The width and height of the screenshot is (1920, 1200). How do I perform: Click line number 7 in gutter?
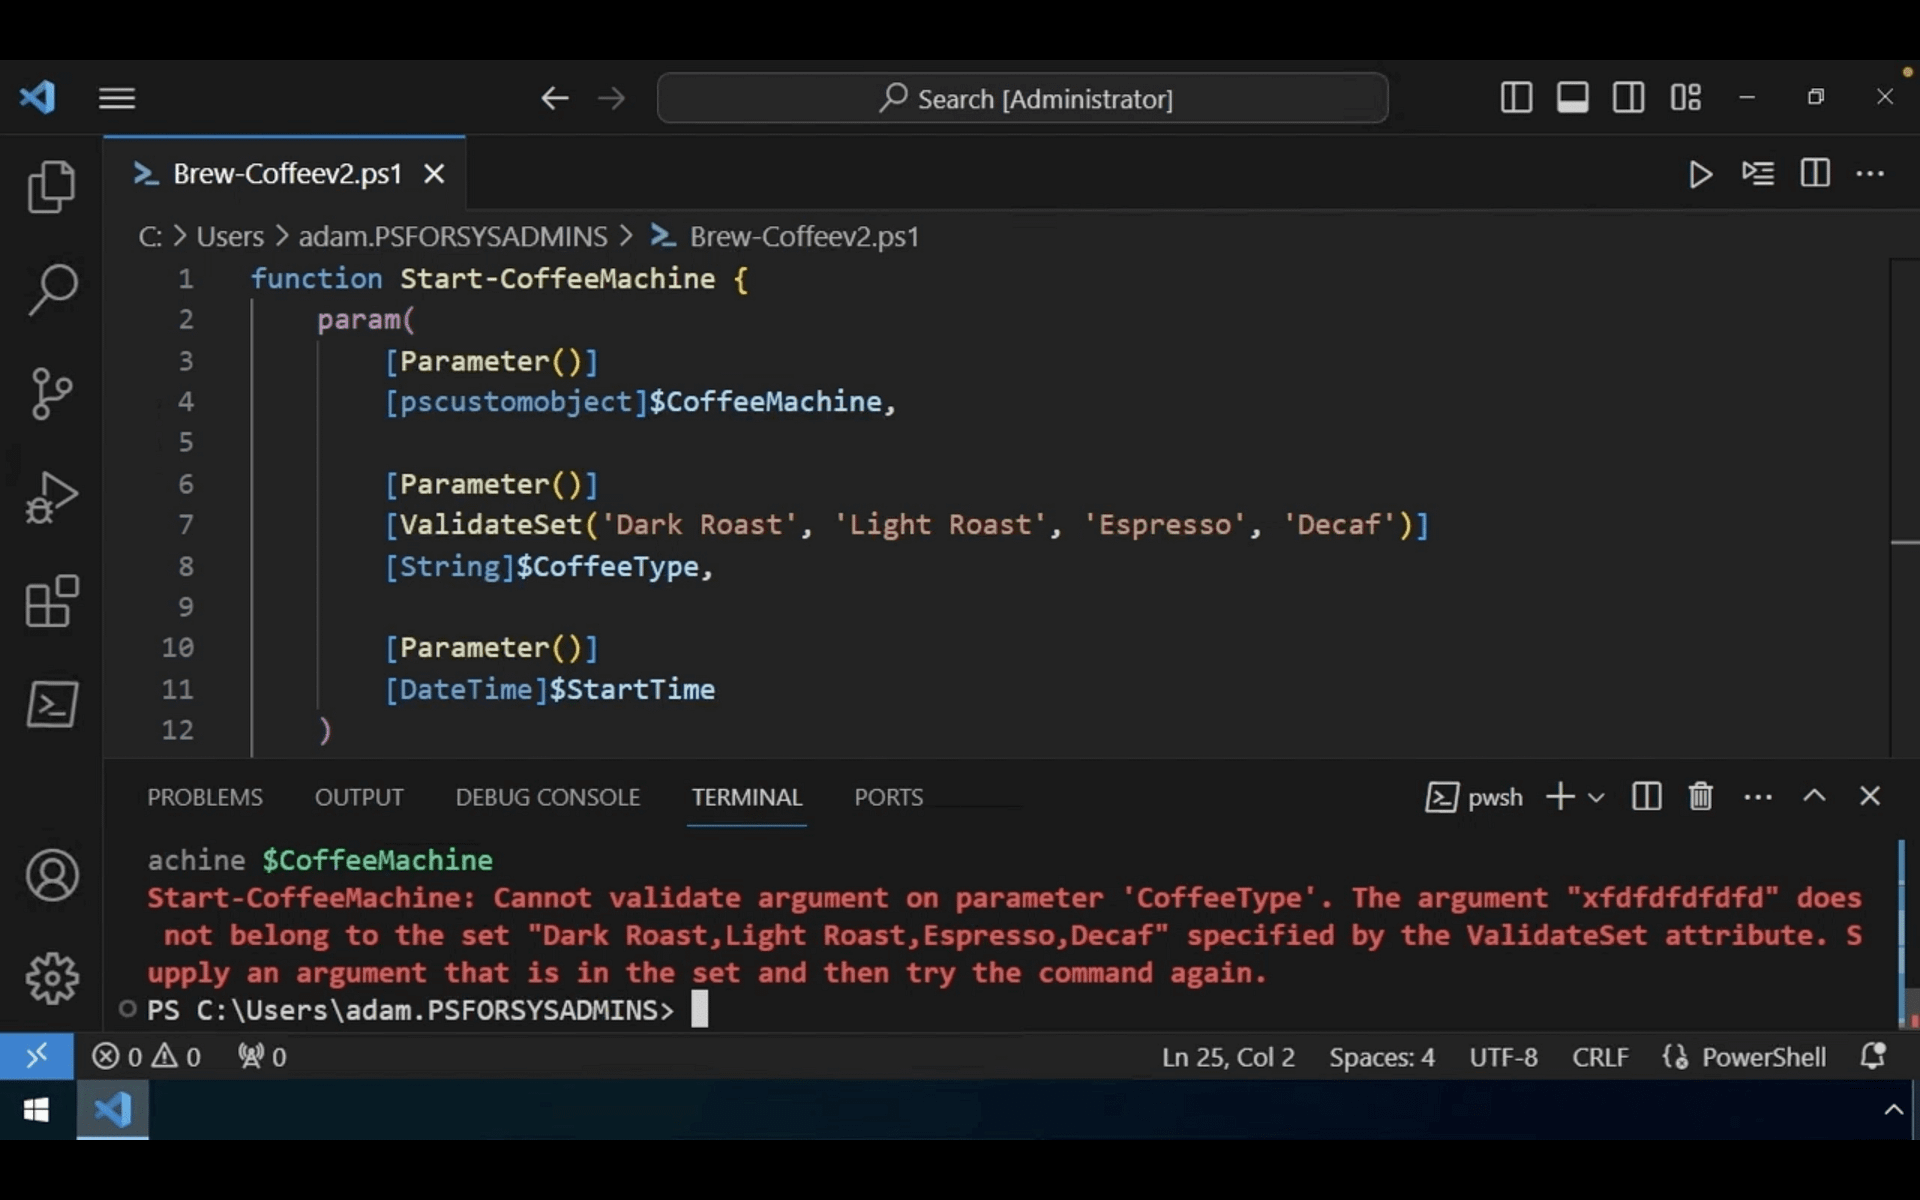185,525
